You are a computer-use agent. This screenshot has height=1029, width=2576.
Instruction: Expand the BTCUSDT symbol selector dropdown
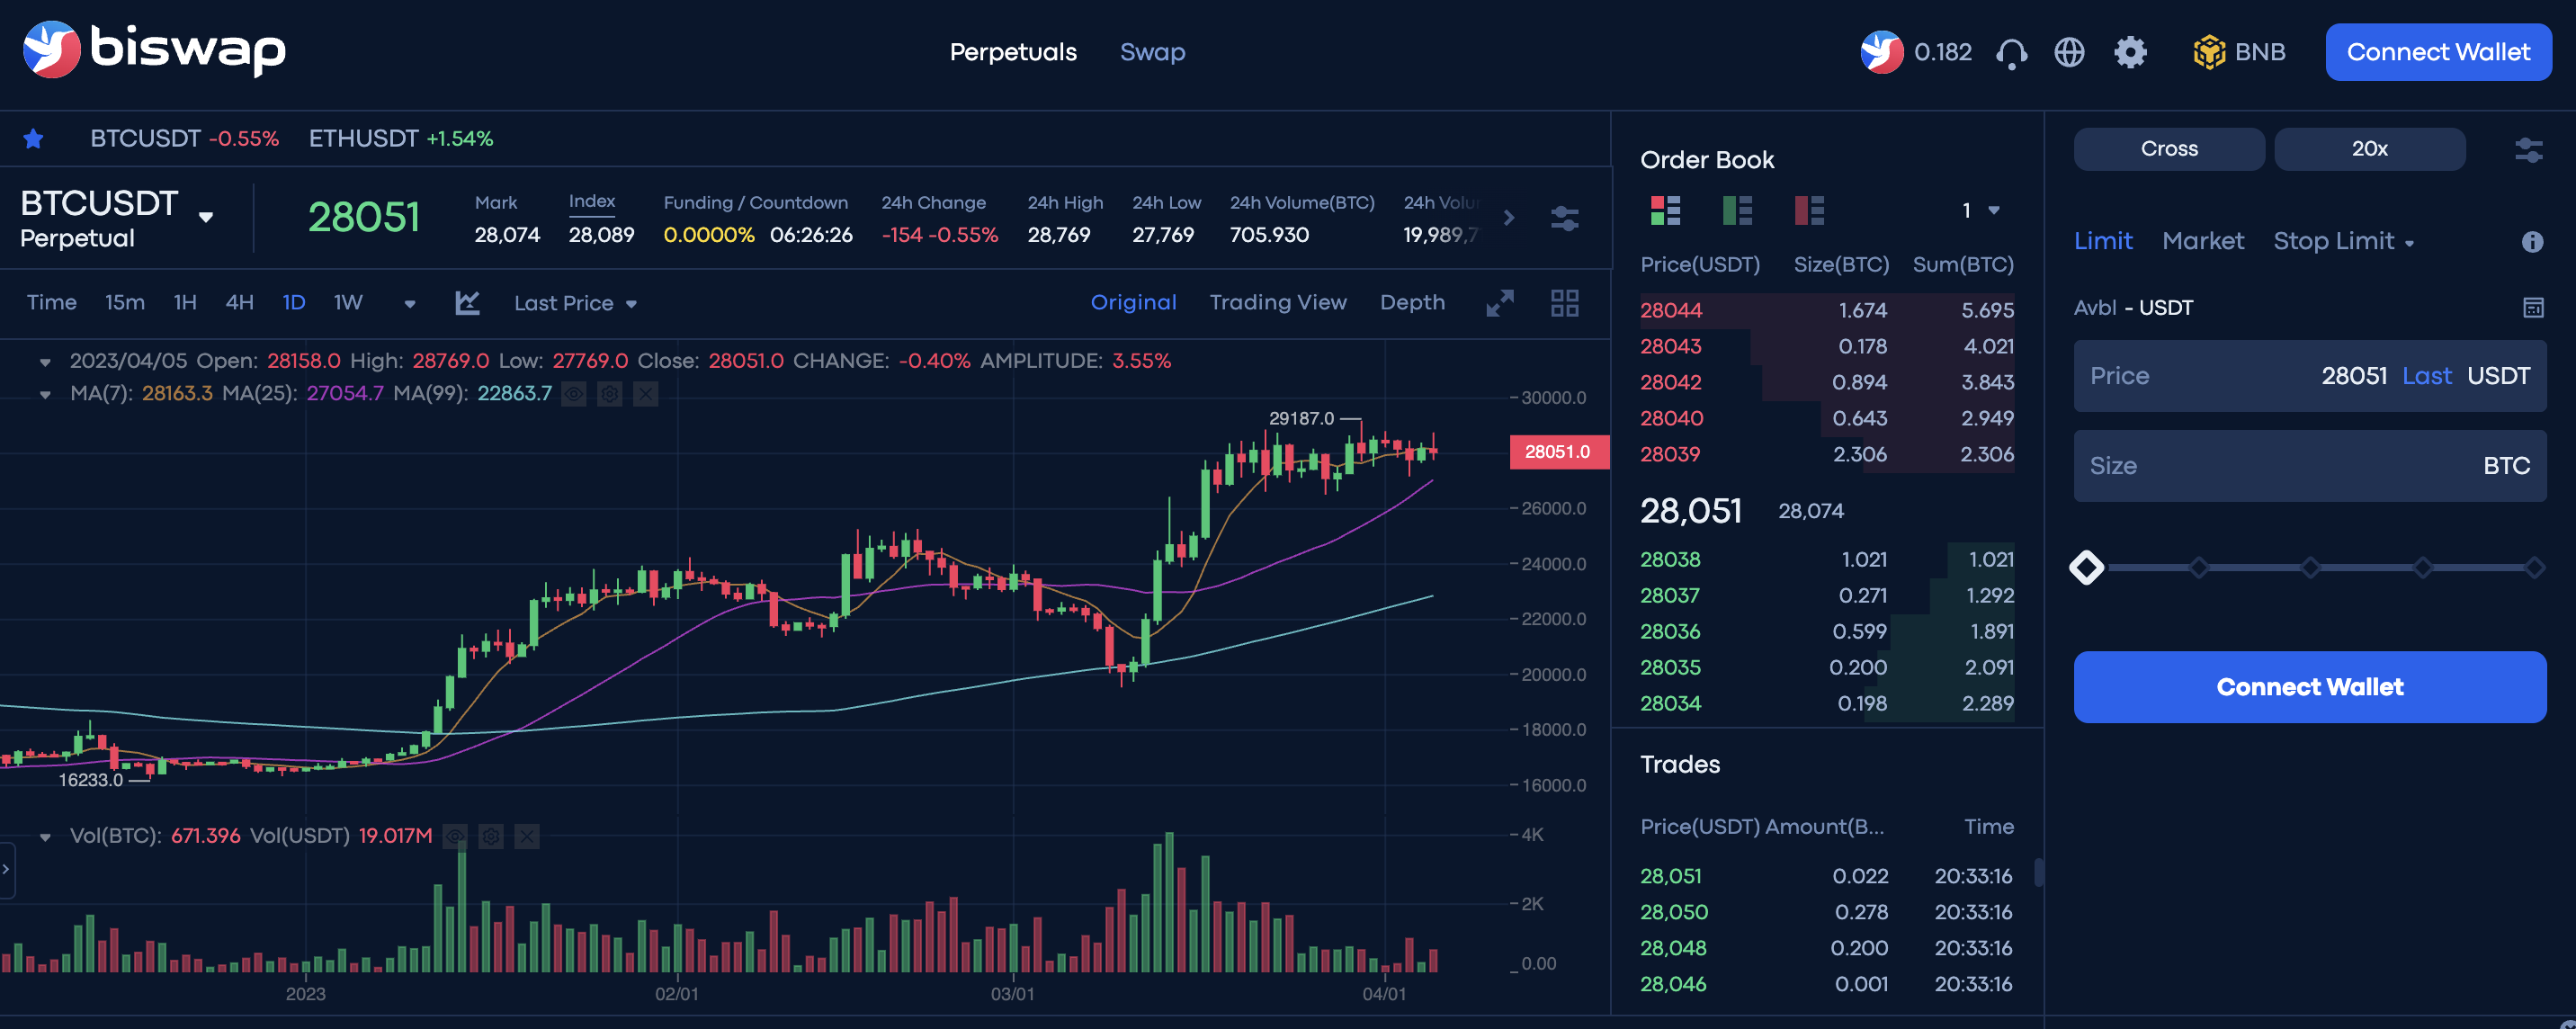click(206, 216)
